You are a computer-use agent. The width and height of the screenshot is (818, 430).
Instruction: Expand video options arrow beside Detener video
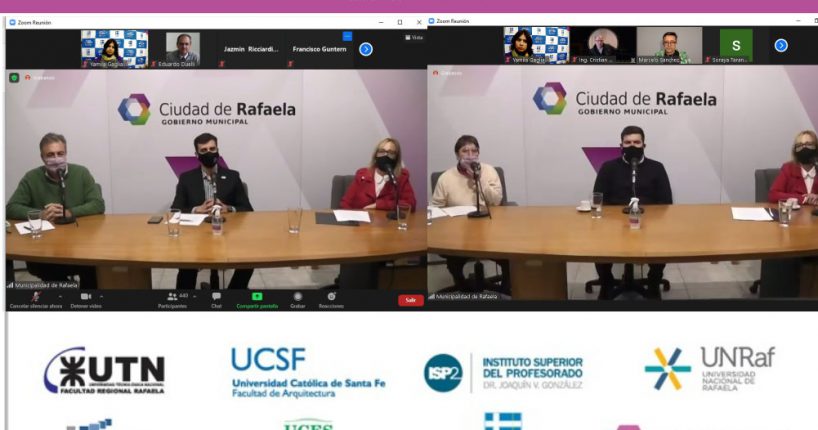point(100,296)
